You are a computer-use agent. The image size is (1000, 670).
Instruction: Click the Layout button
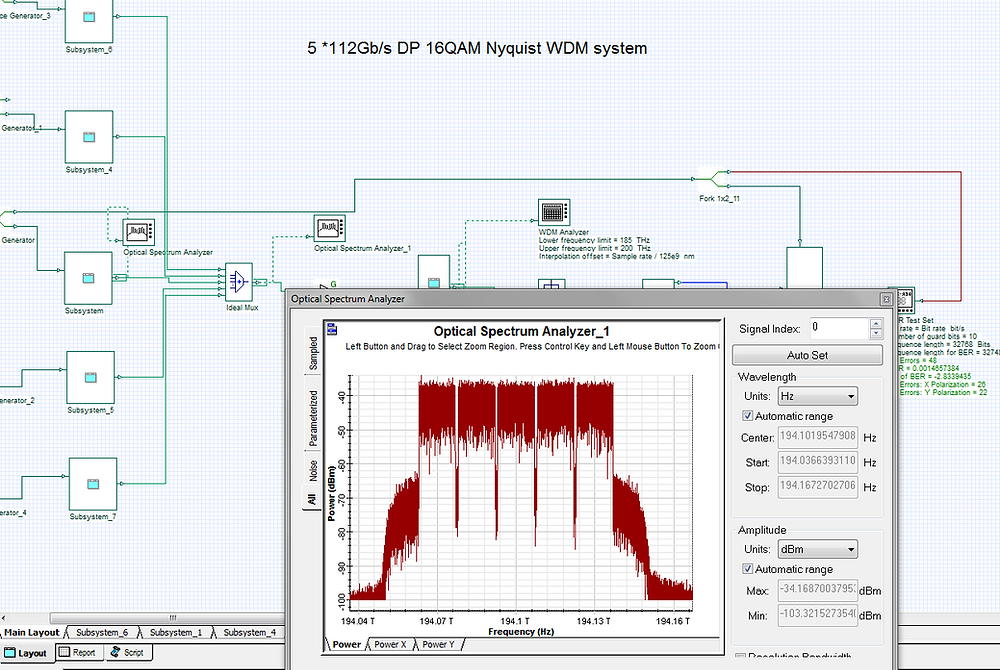[x=29, y=652]
